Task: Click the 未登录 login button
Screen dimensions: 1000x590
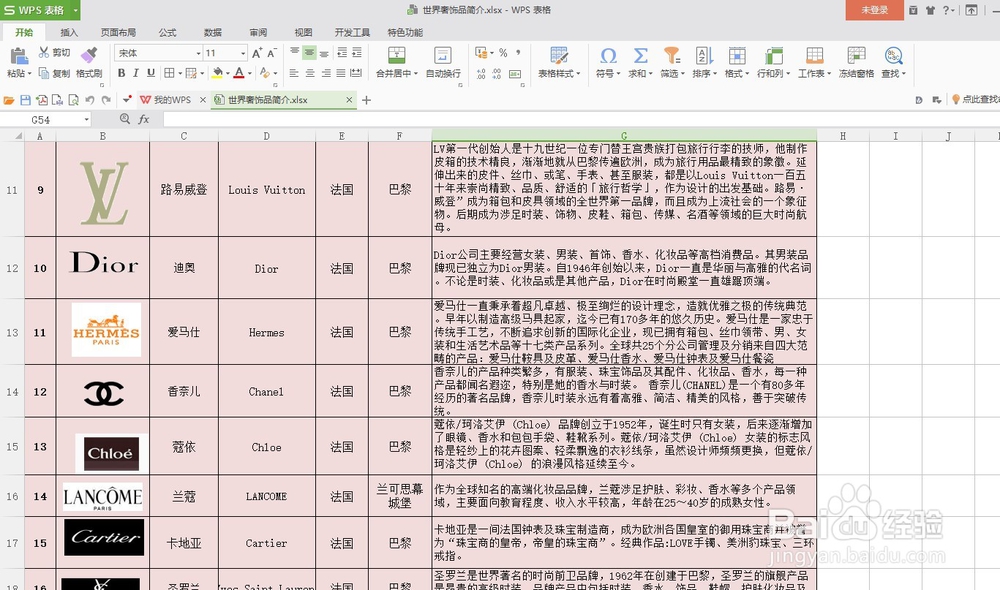Action: point(874,10)
